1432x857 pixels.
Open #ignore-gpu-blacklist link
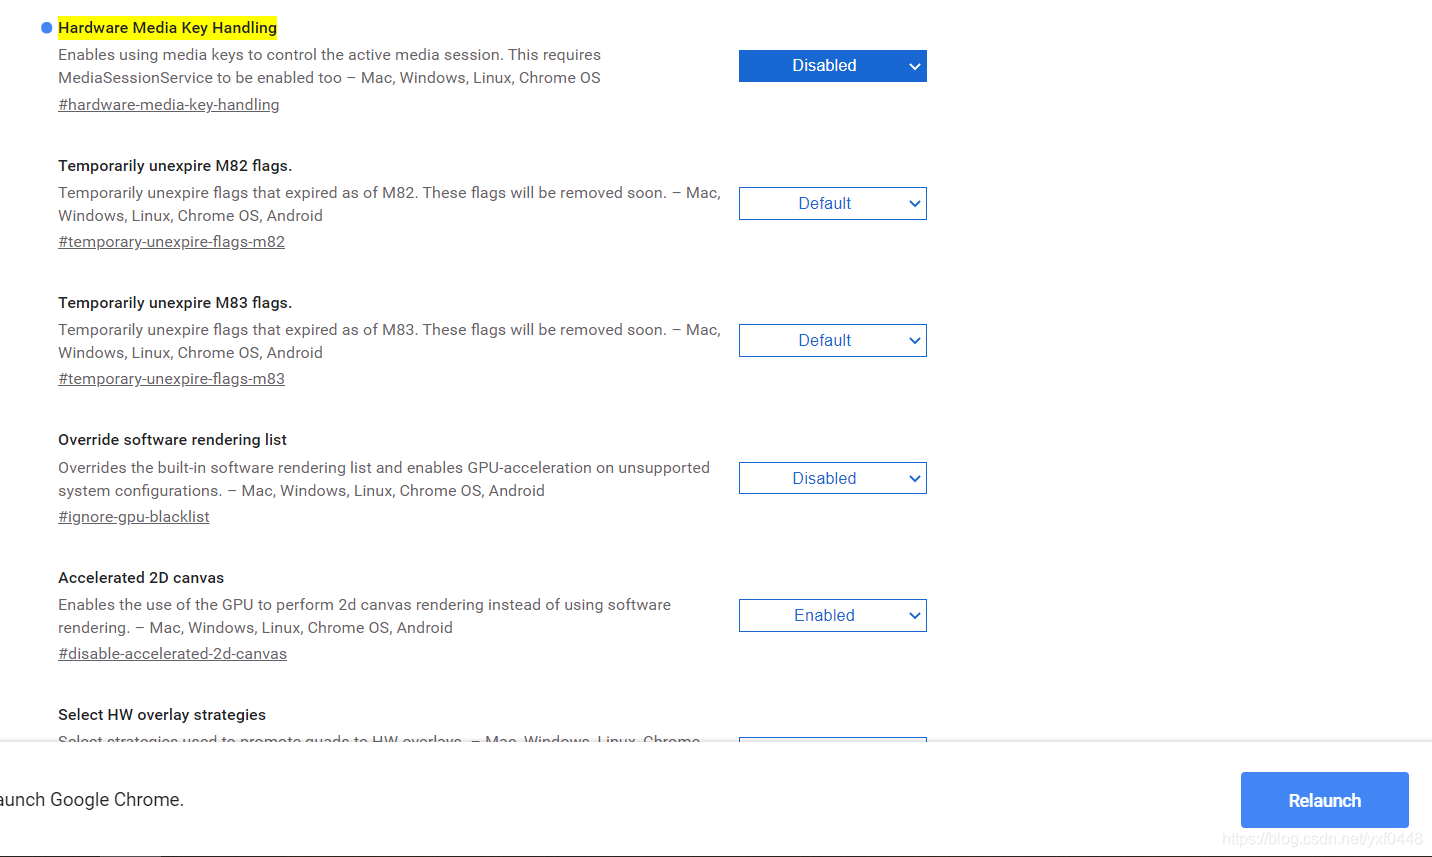click(134, 517)
